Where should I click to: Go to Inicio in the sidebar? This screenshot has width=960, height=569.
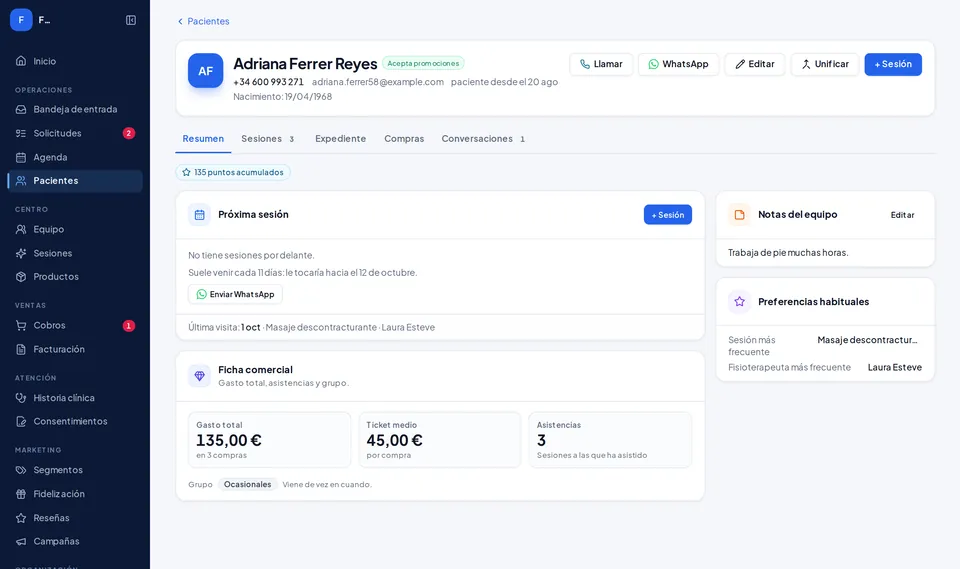pyautogui.click(x=75, y=61)
